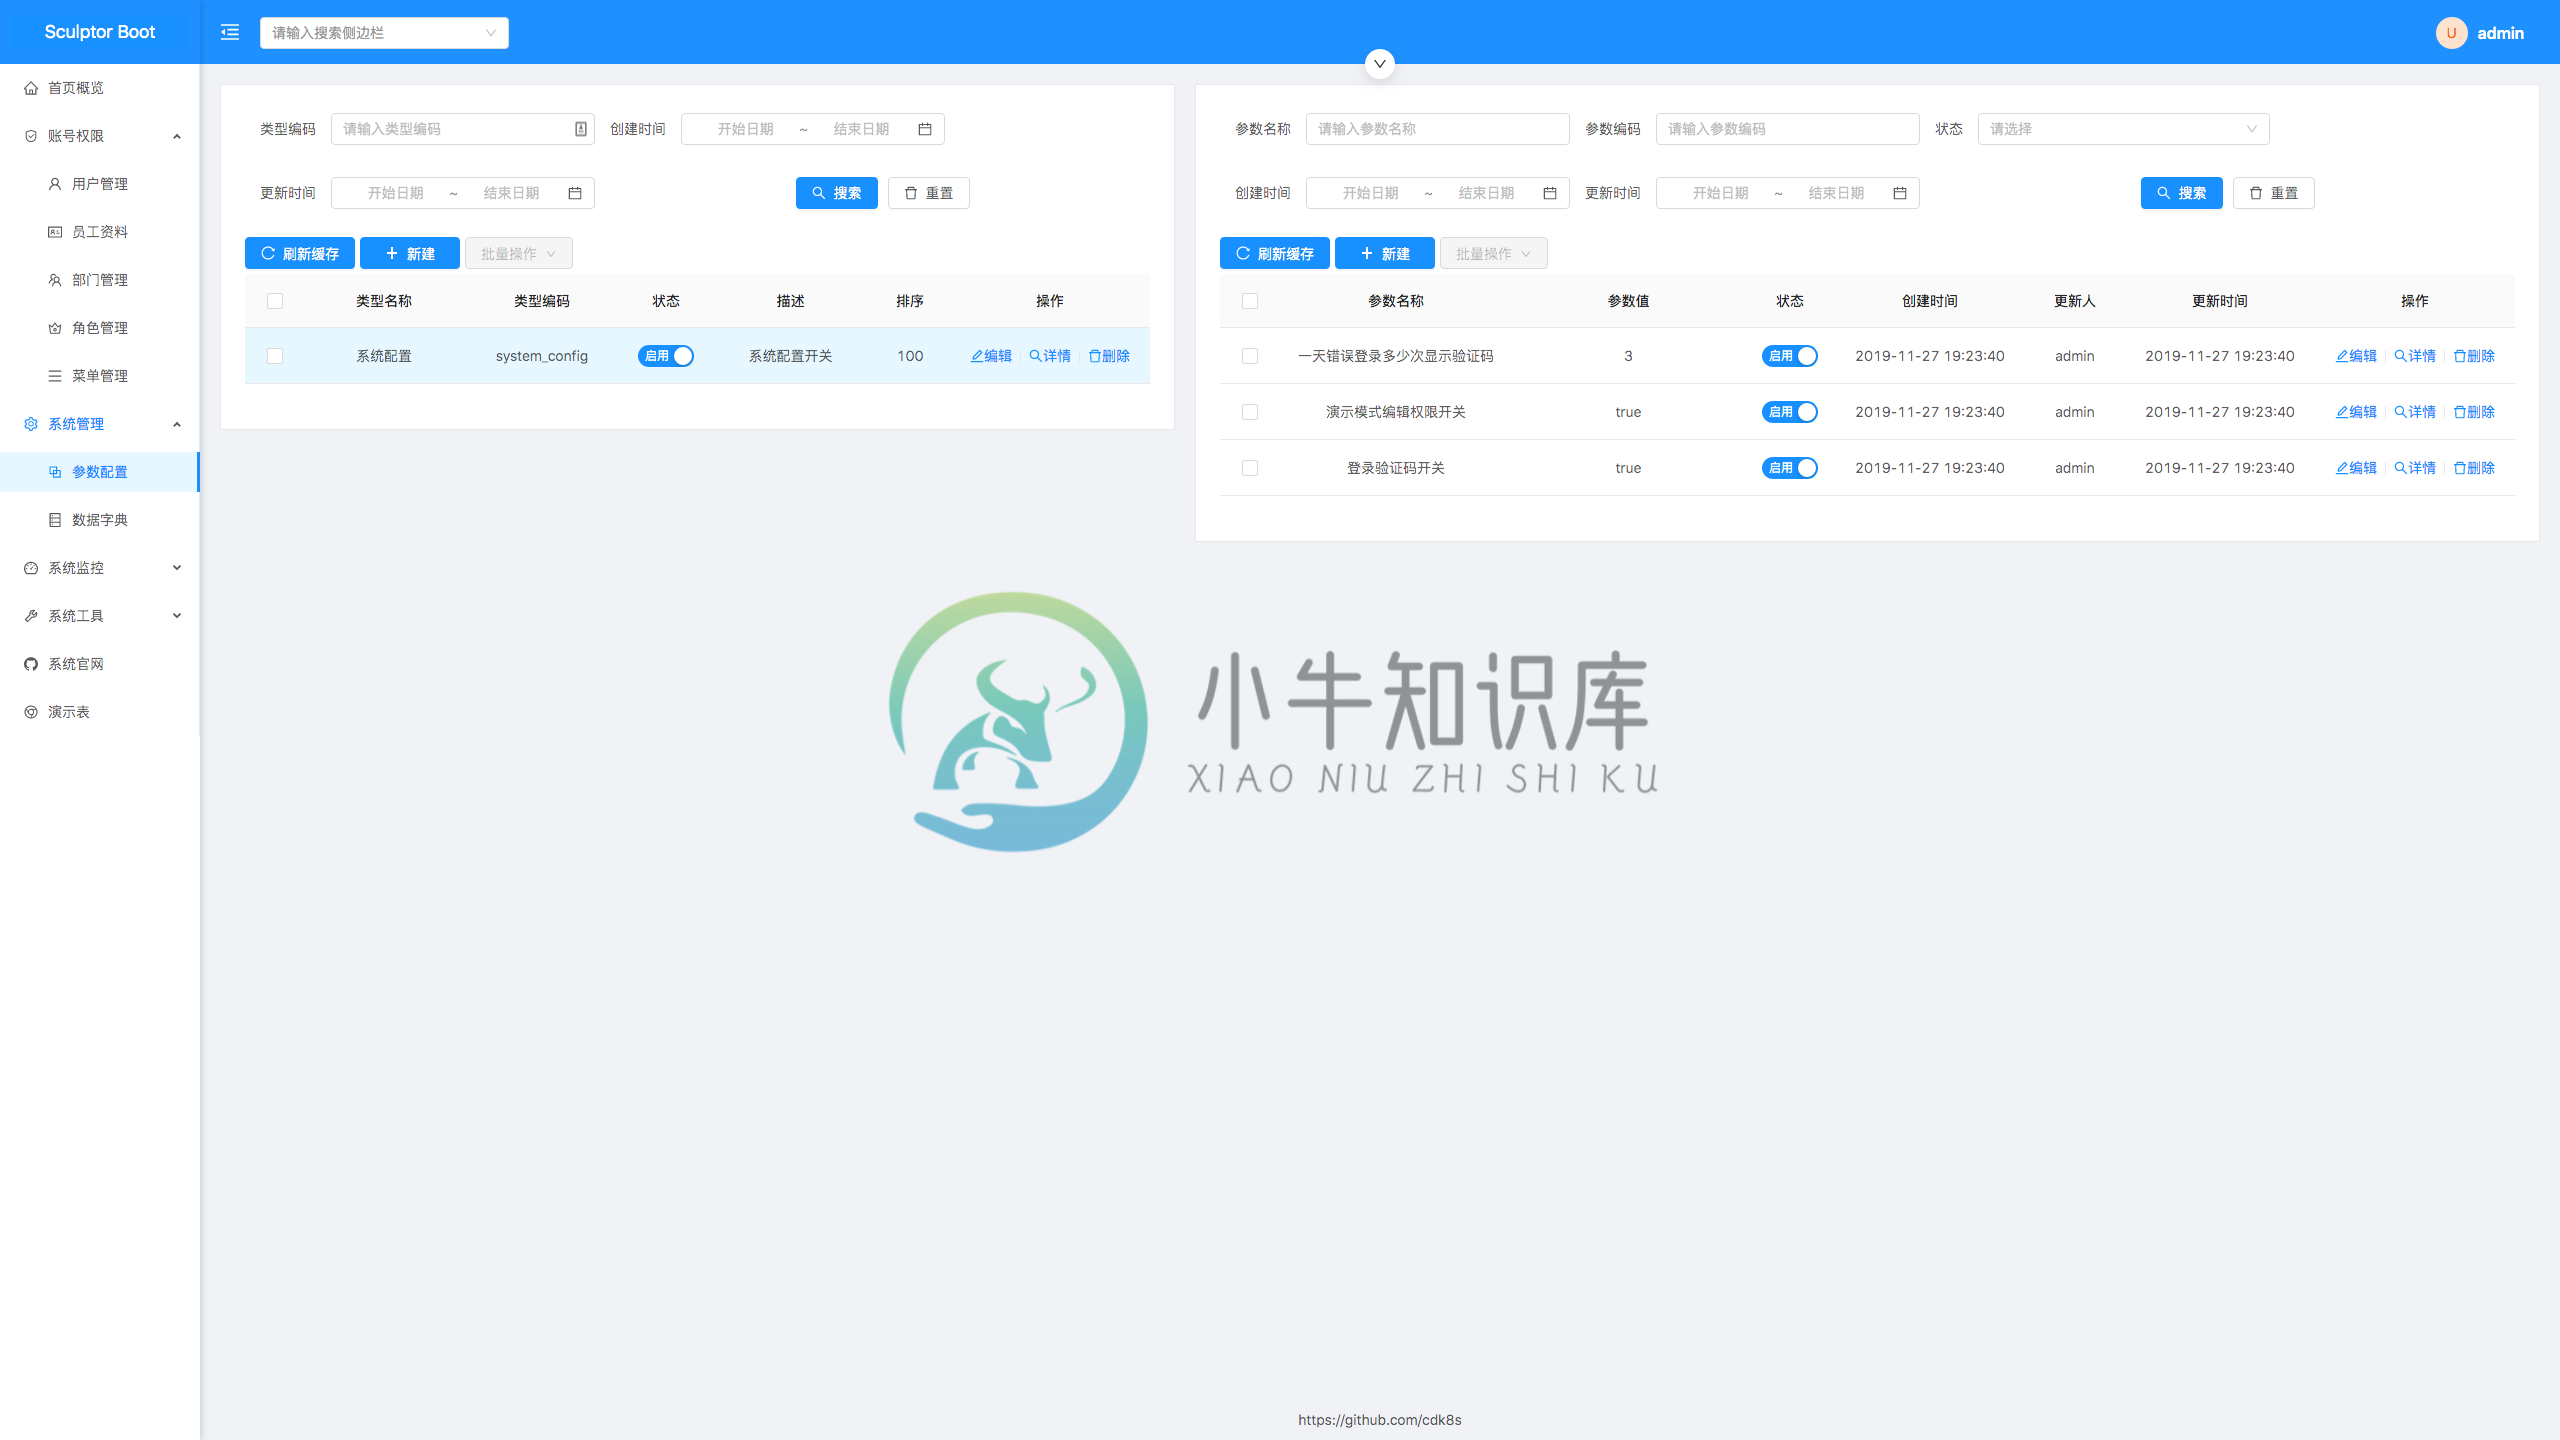Viewport: 2560px width, 1440px height.
Task: Click the collapse chevron at screen top
Action: [1380, 62]
